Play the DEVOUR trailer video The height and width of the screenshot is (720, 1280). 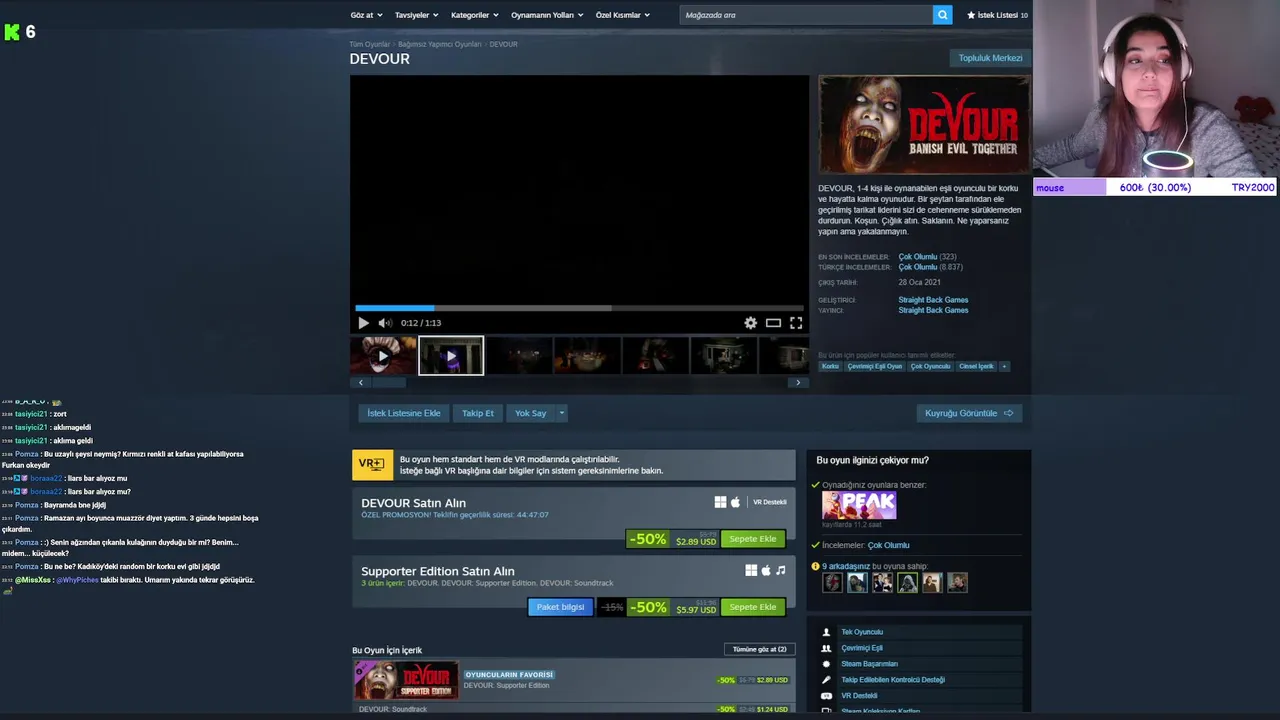click(363, 323)
